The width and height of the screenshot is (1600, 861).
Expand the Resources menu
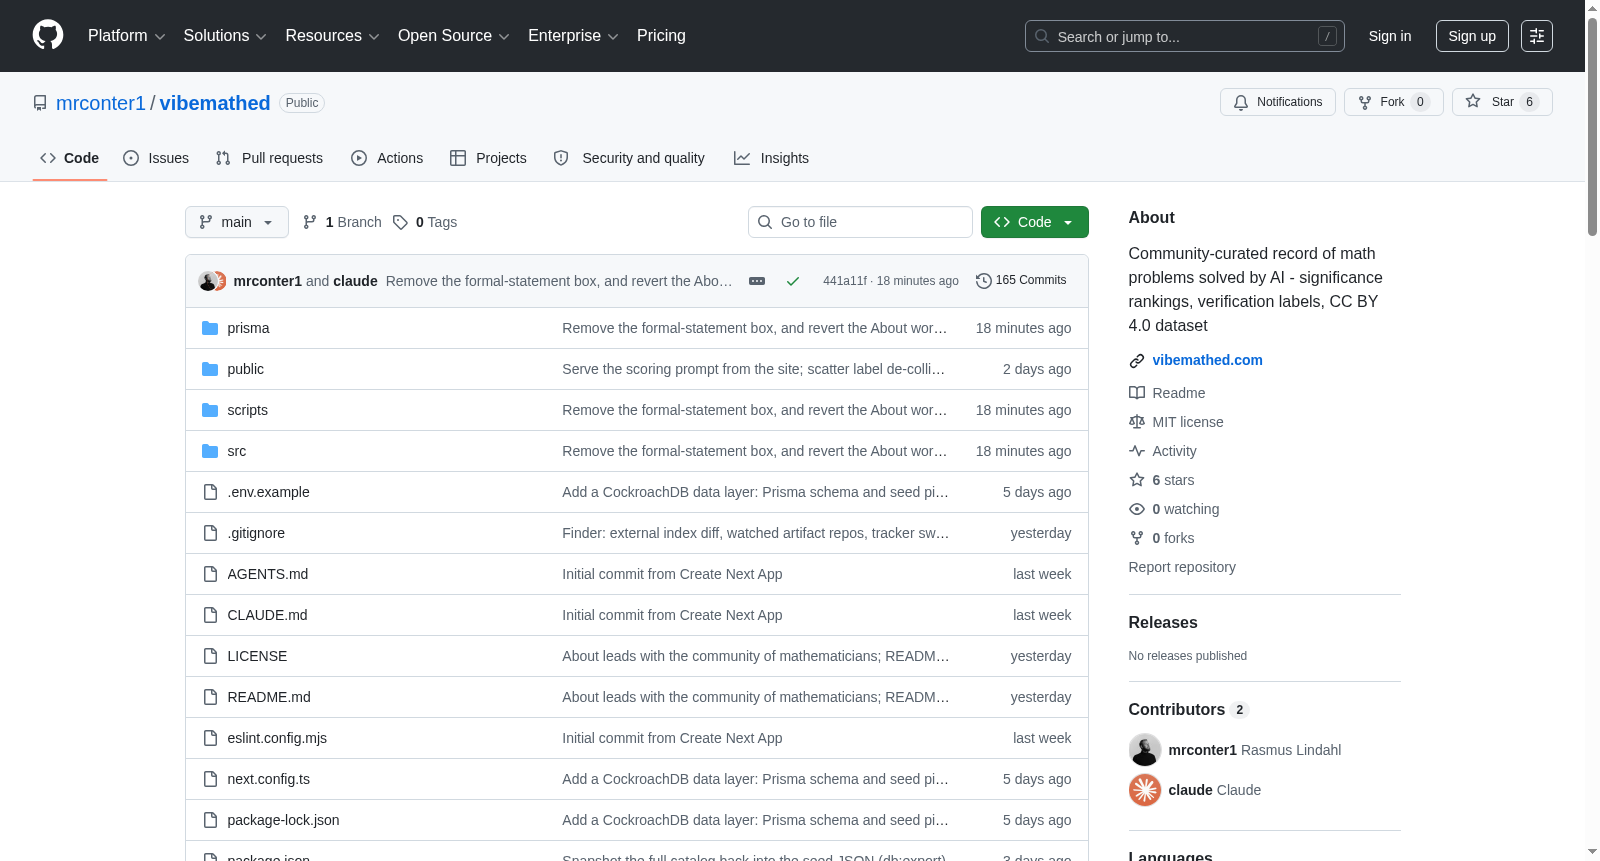[x=332, y=36]
